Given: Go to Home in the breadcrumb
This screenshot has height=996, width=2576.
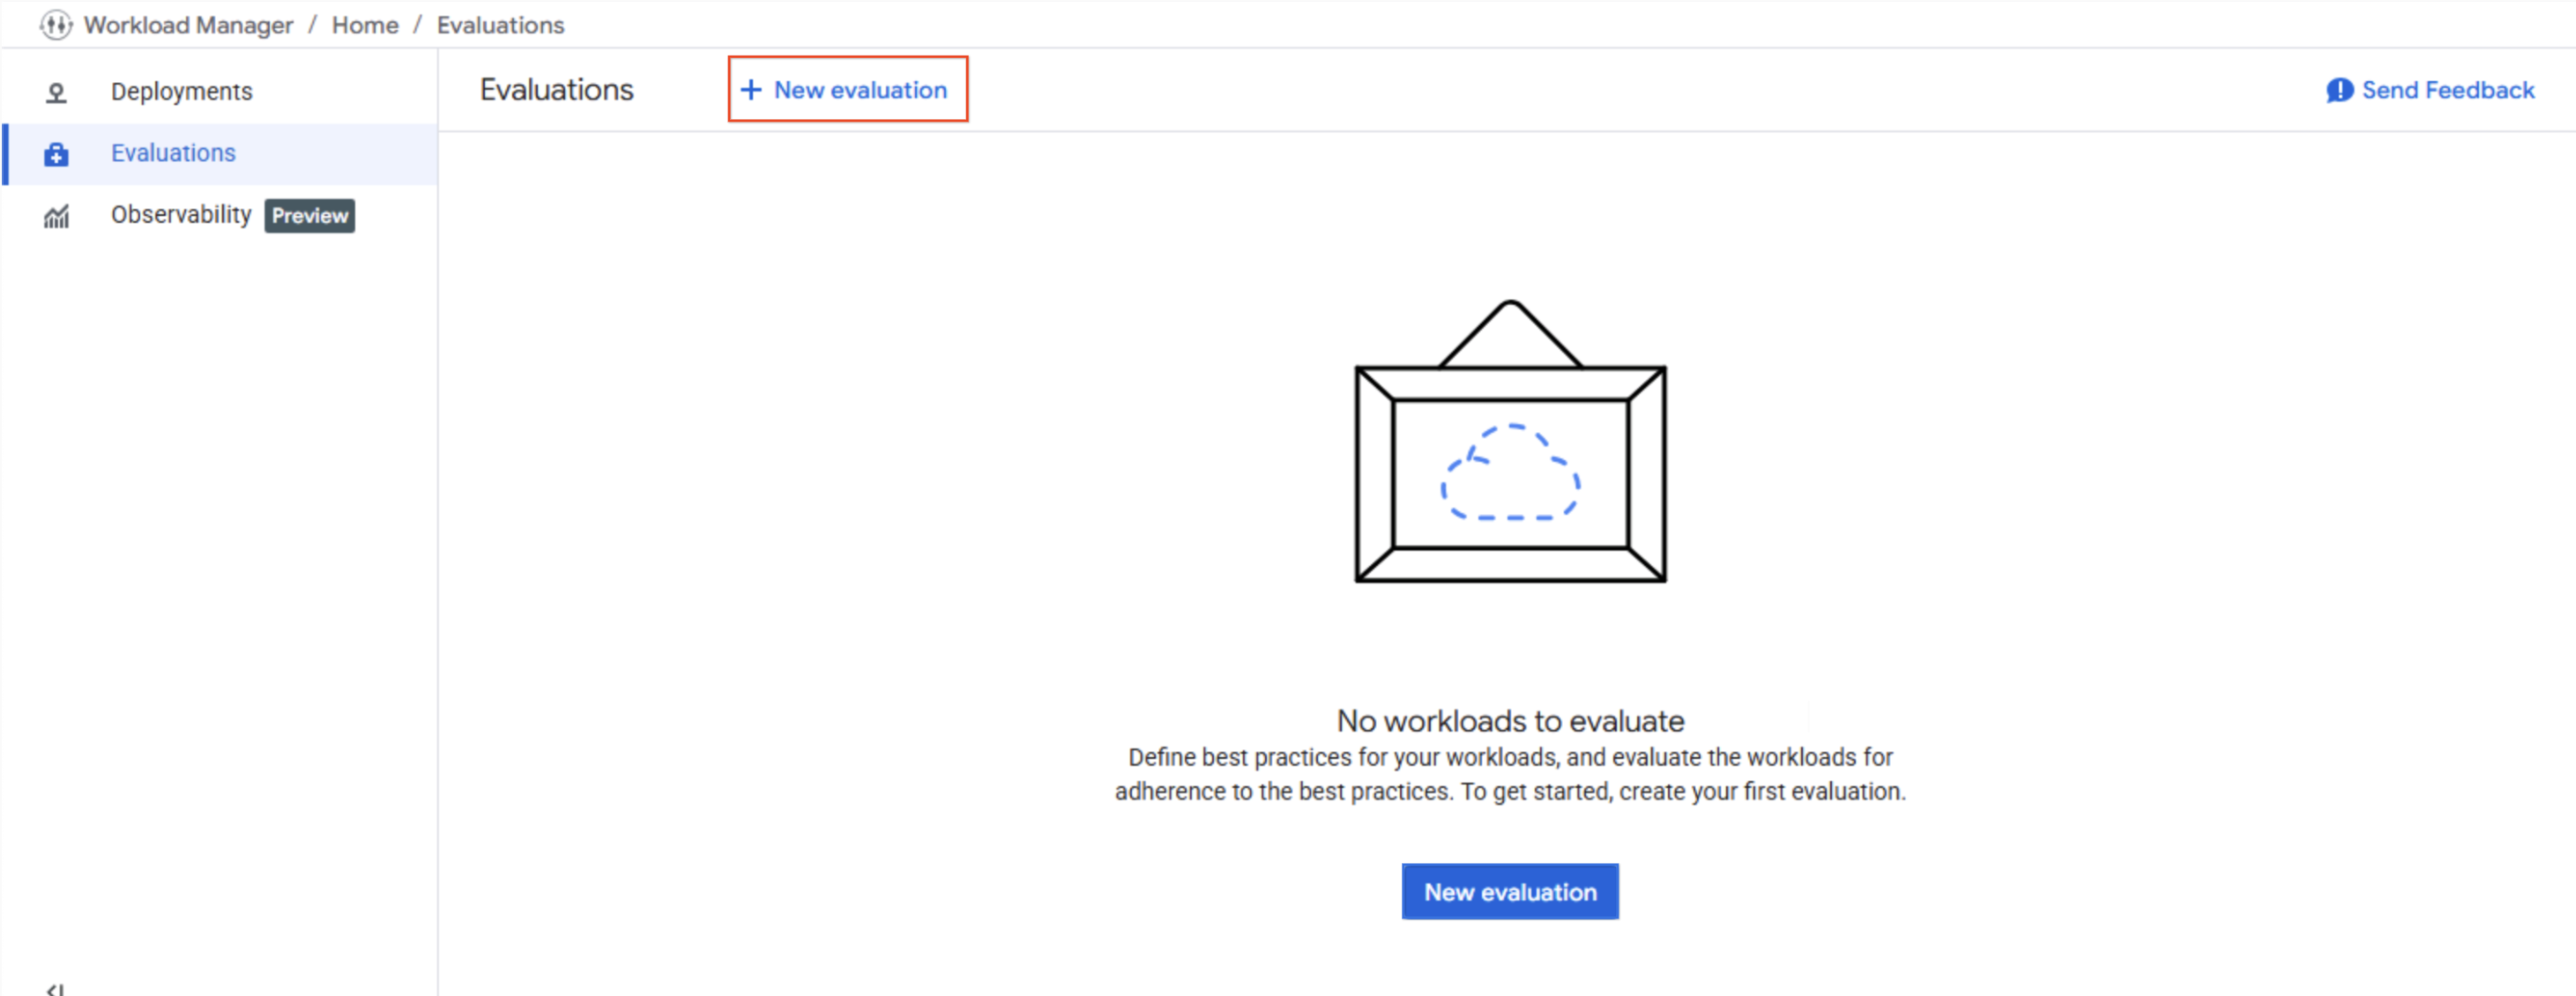Looking at the screenshot, I should (365, 25).
